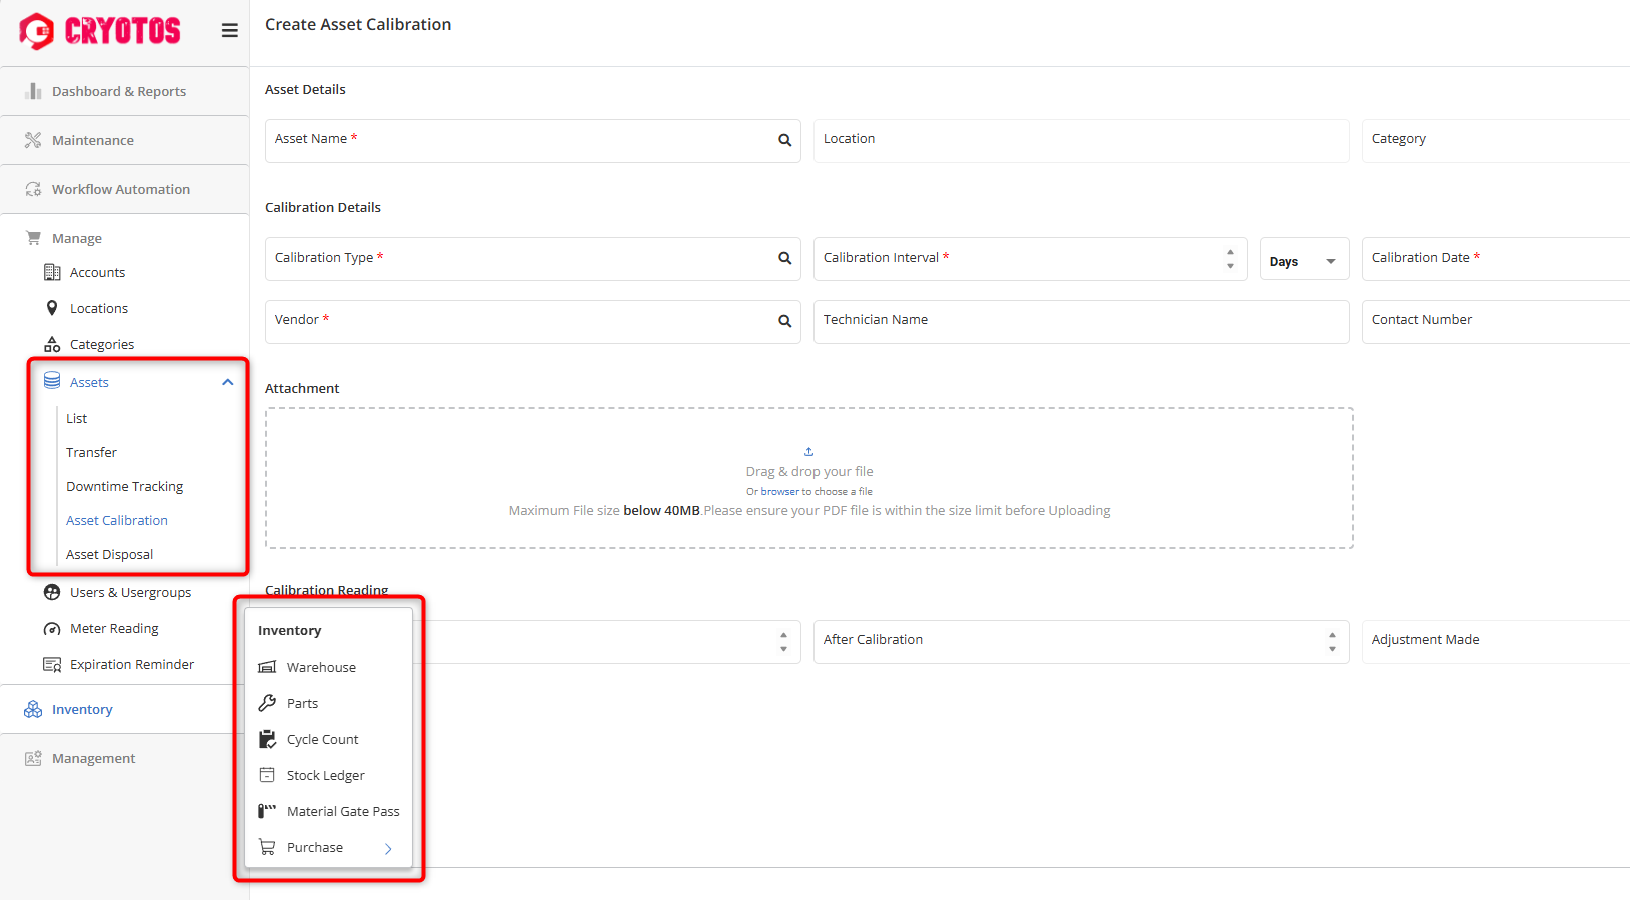Click the upload icon in attachment area

(808, 452)
